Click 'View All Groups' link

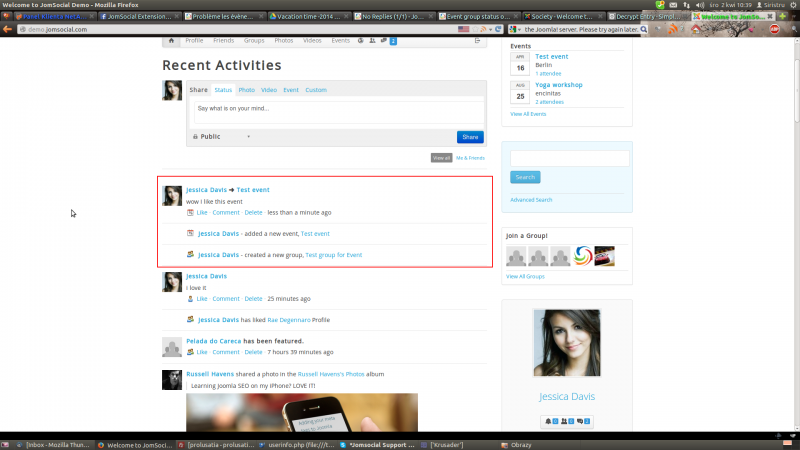click(x=525, y=277)
